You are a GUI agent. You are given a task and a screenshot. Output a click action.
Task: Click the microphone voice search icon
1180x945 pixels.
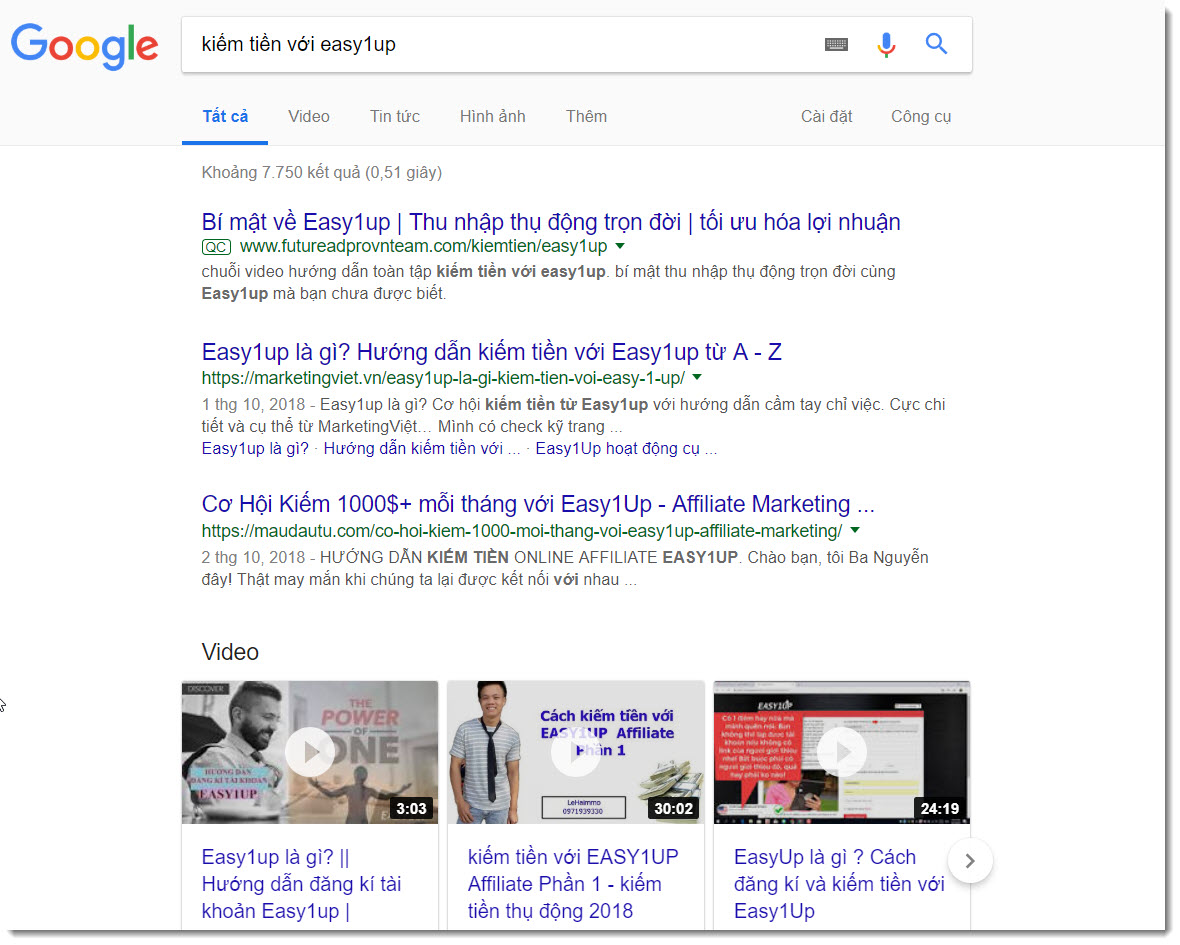point(886,44)
